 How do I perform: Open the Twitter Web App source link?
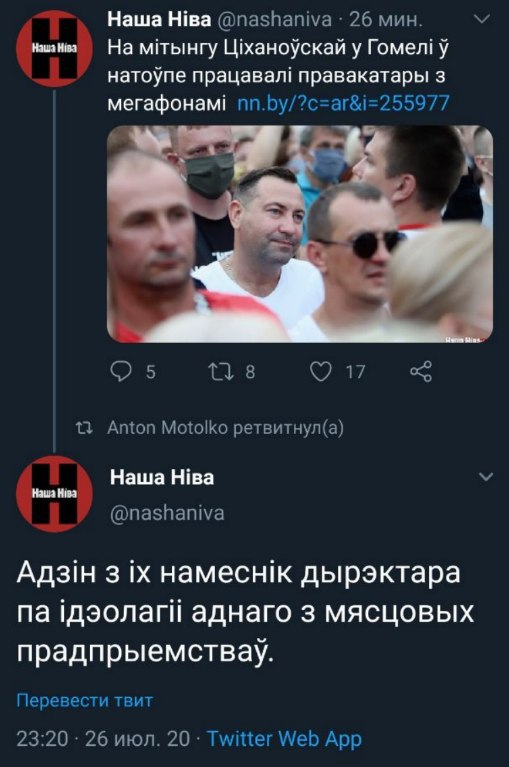(x=285, y=739)
